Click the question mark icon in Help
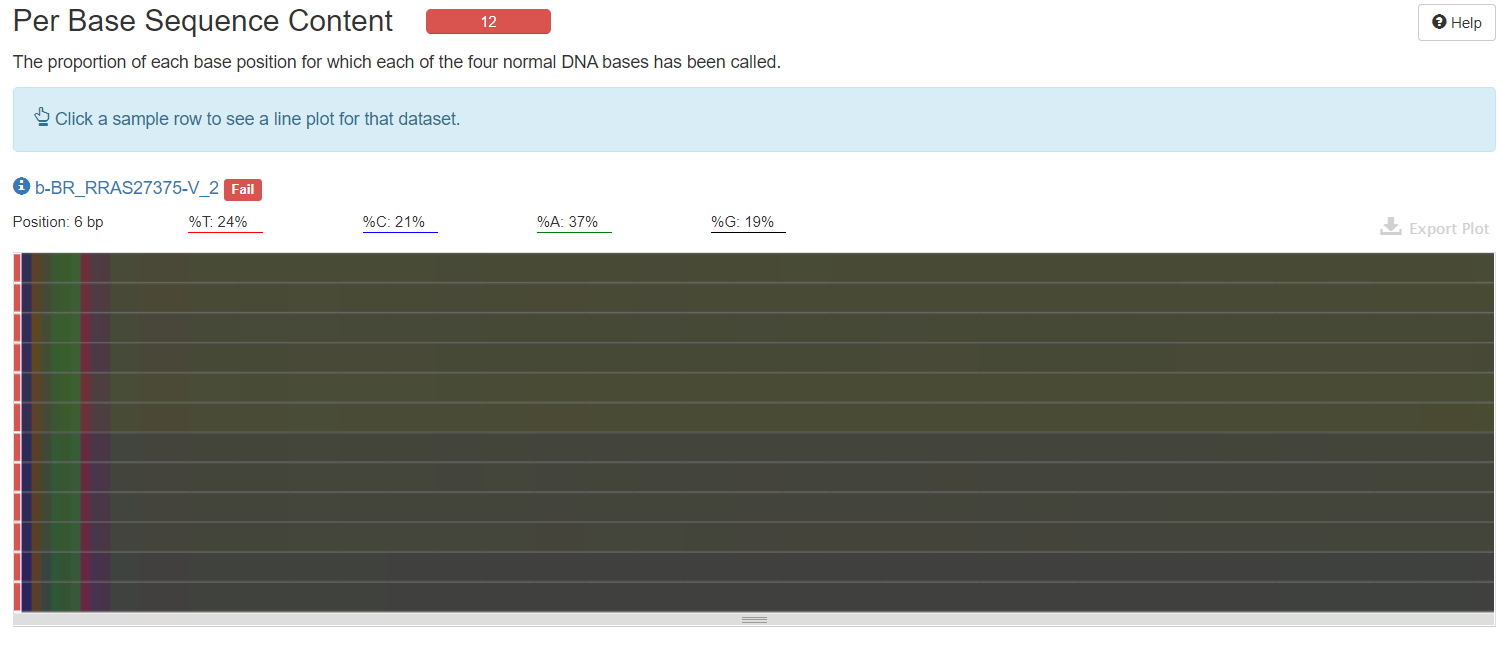This screenshot has height=649, width=1500. pyautogui.click(x=1439, y=22)
